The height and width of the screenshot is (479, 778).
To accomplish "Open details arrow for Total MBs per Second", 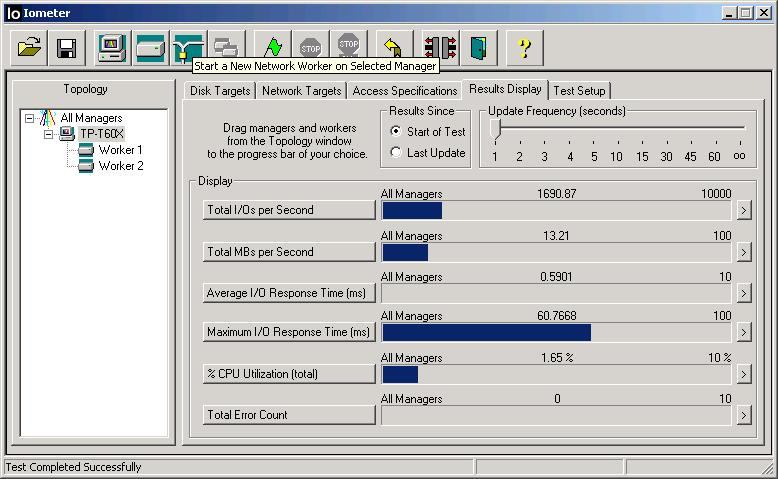I will coord(743,253).
